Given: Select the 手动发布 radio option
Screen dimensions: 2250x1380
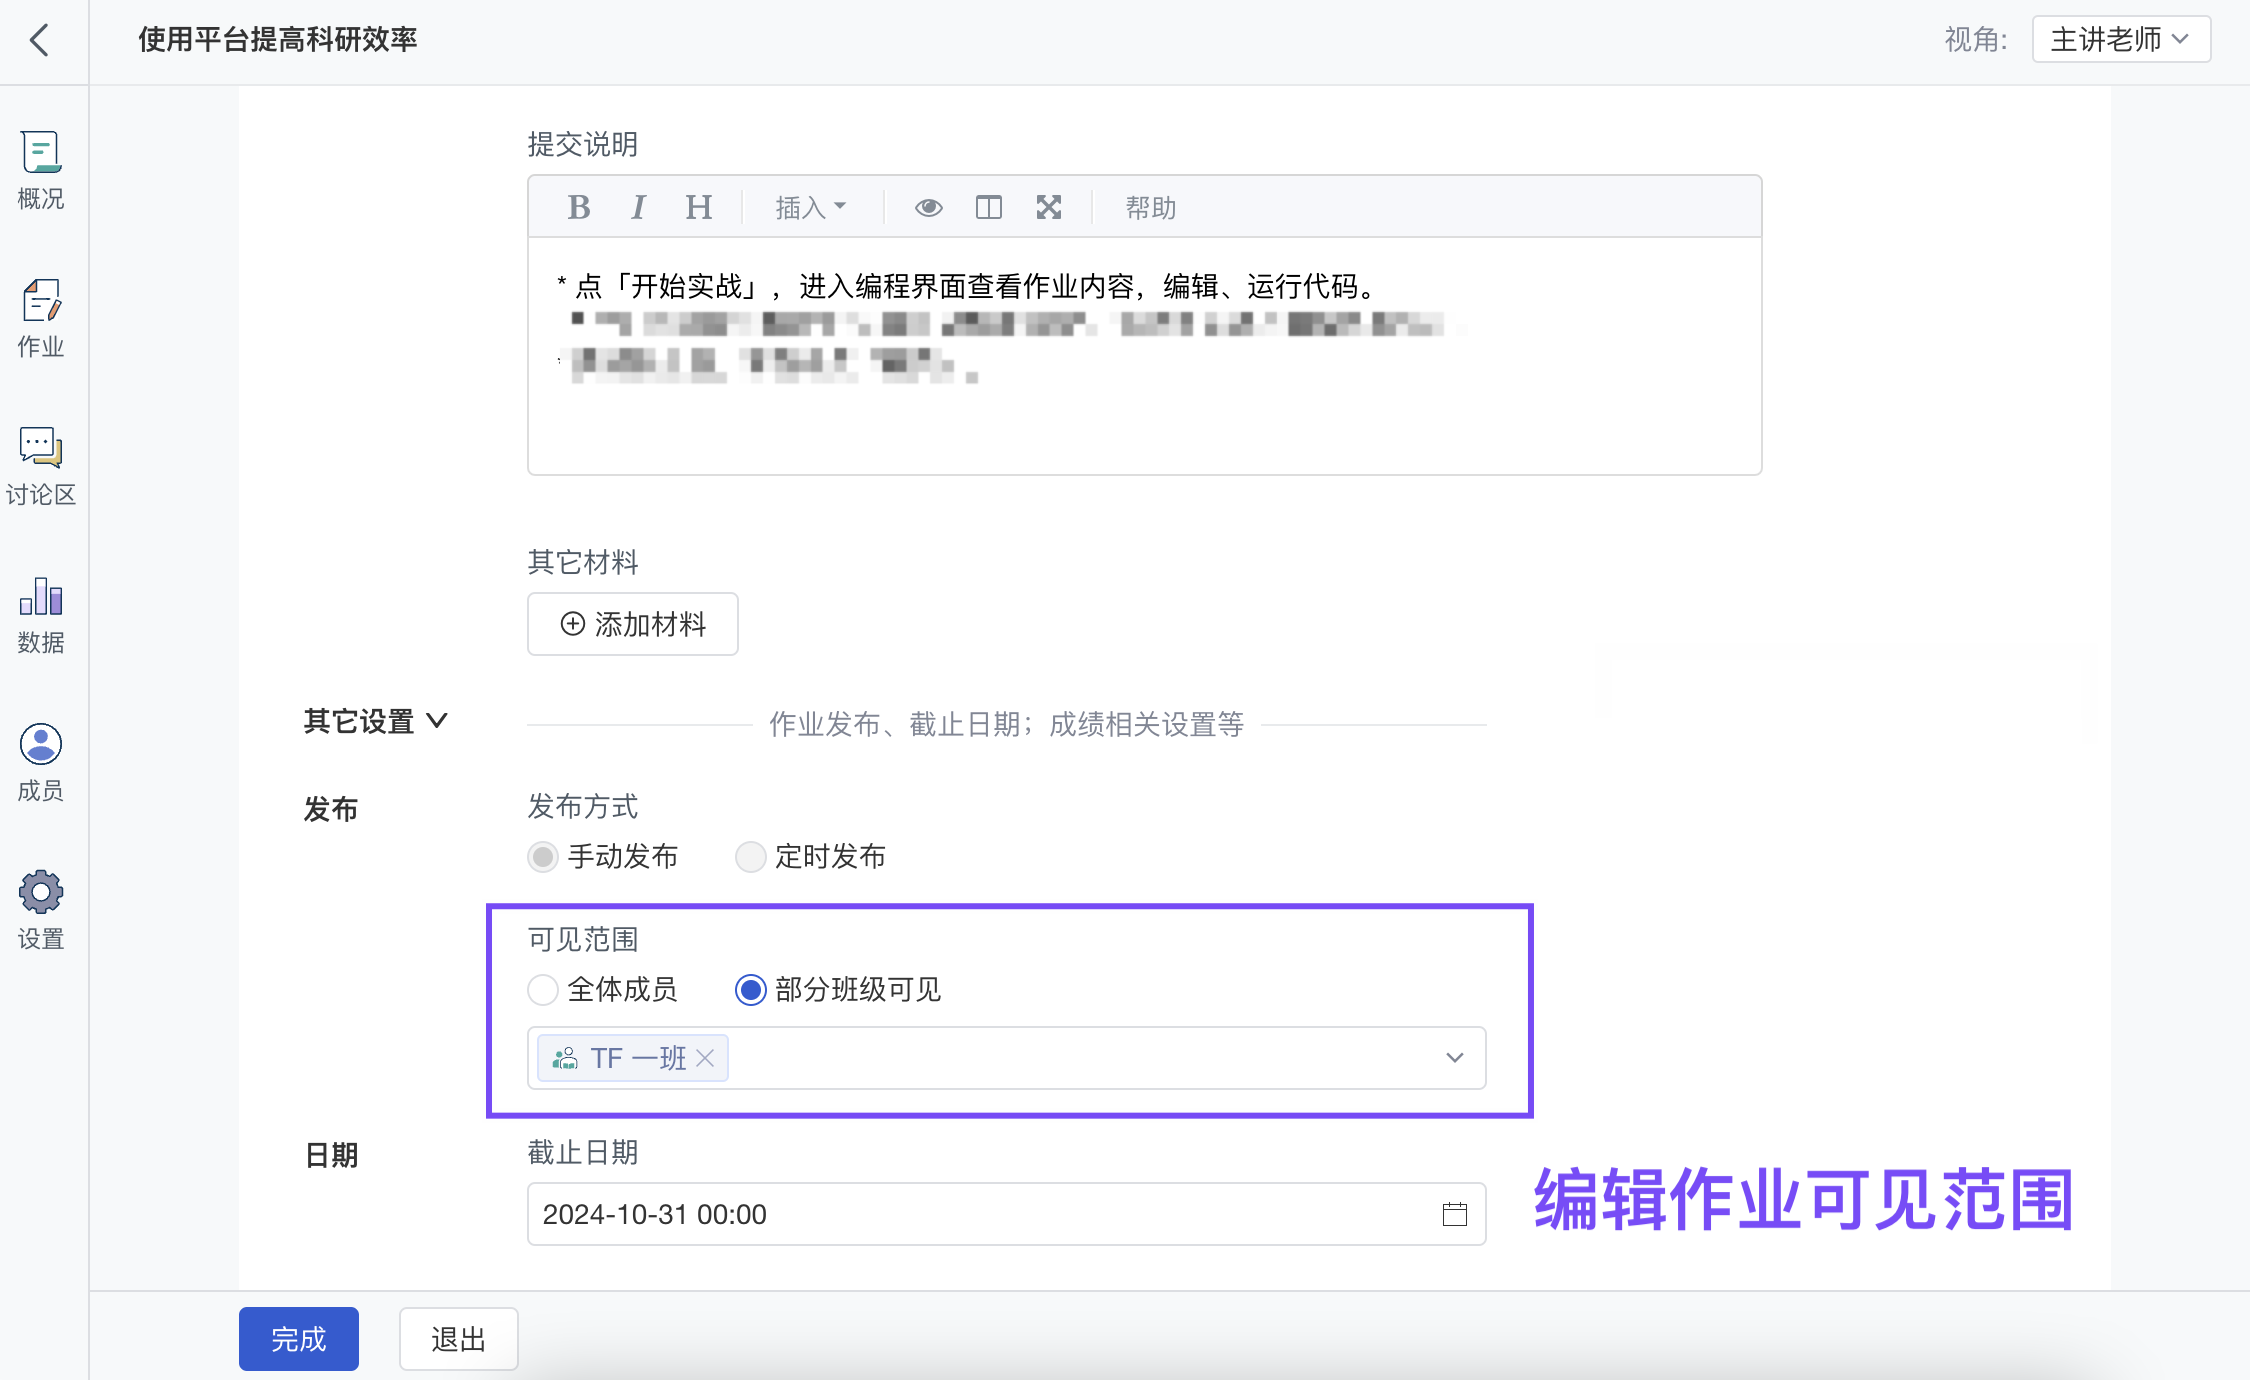Looking at the screenshot, I should [x=543, y=857].
